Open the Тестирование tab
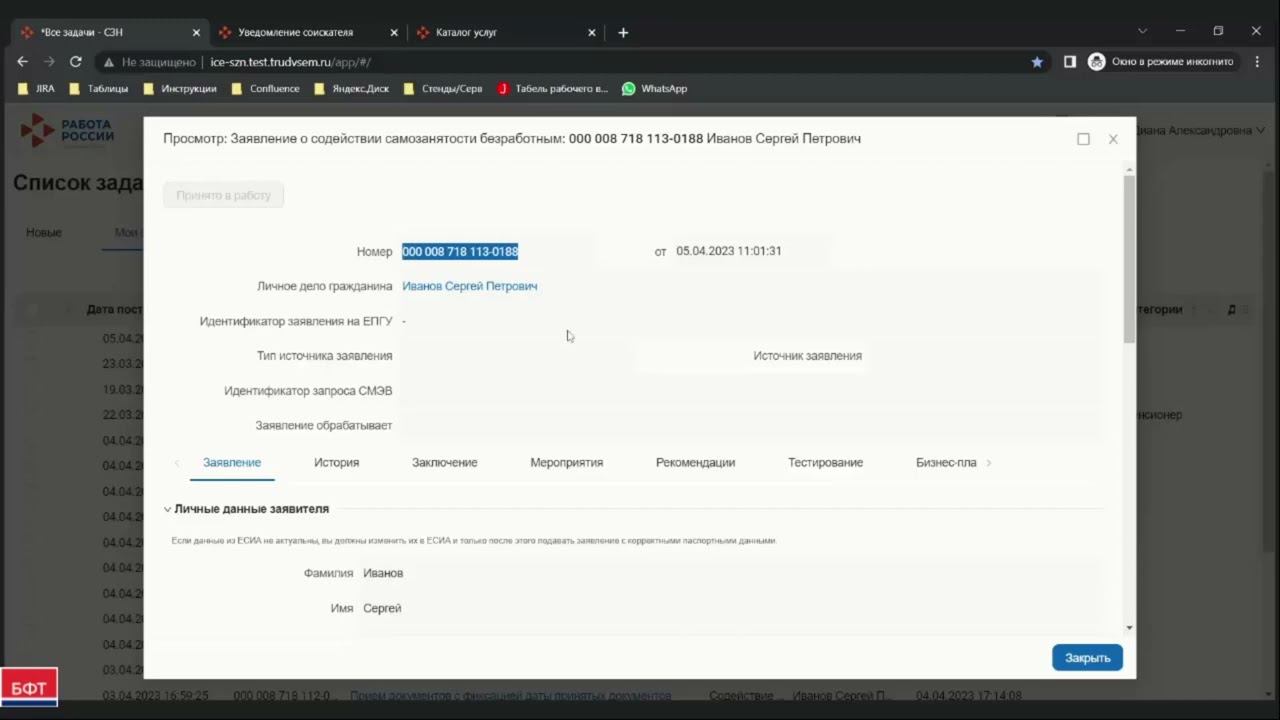The height and width of the screenshot is (720, 1280). coord(825,463)
